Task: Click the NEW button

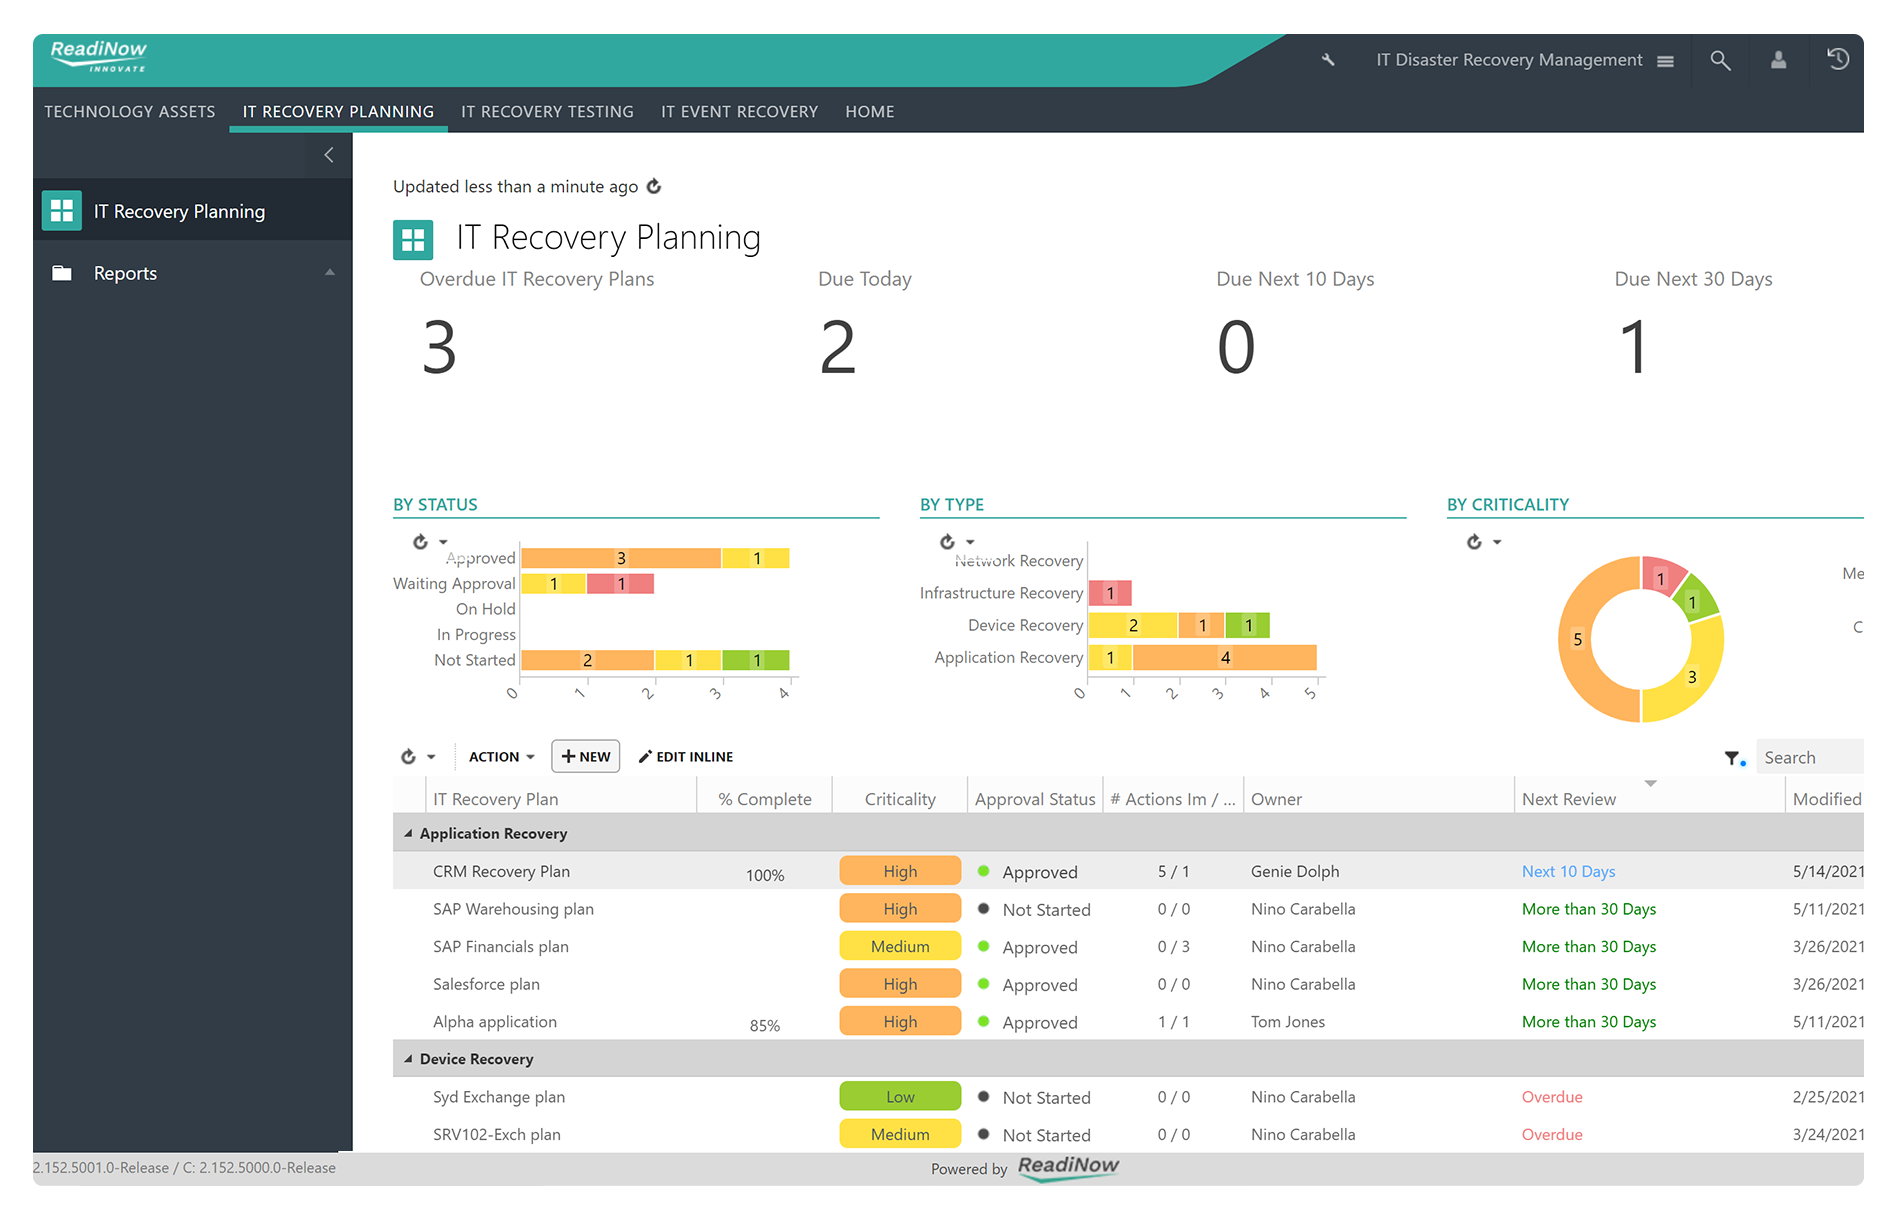Action: pos(586,756)
